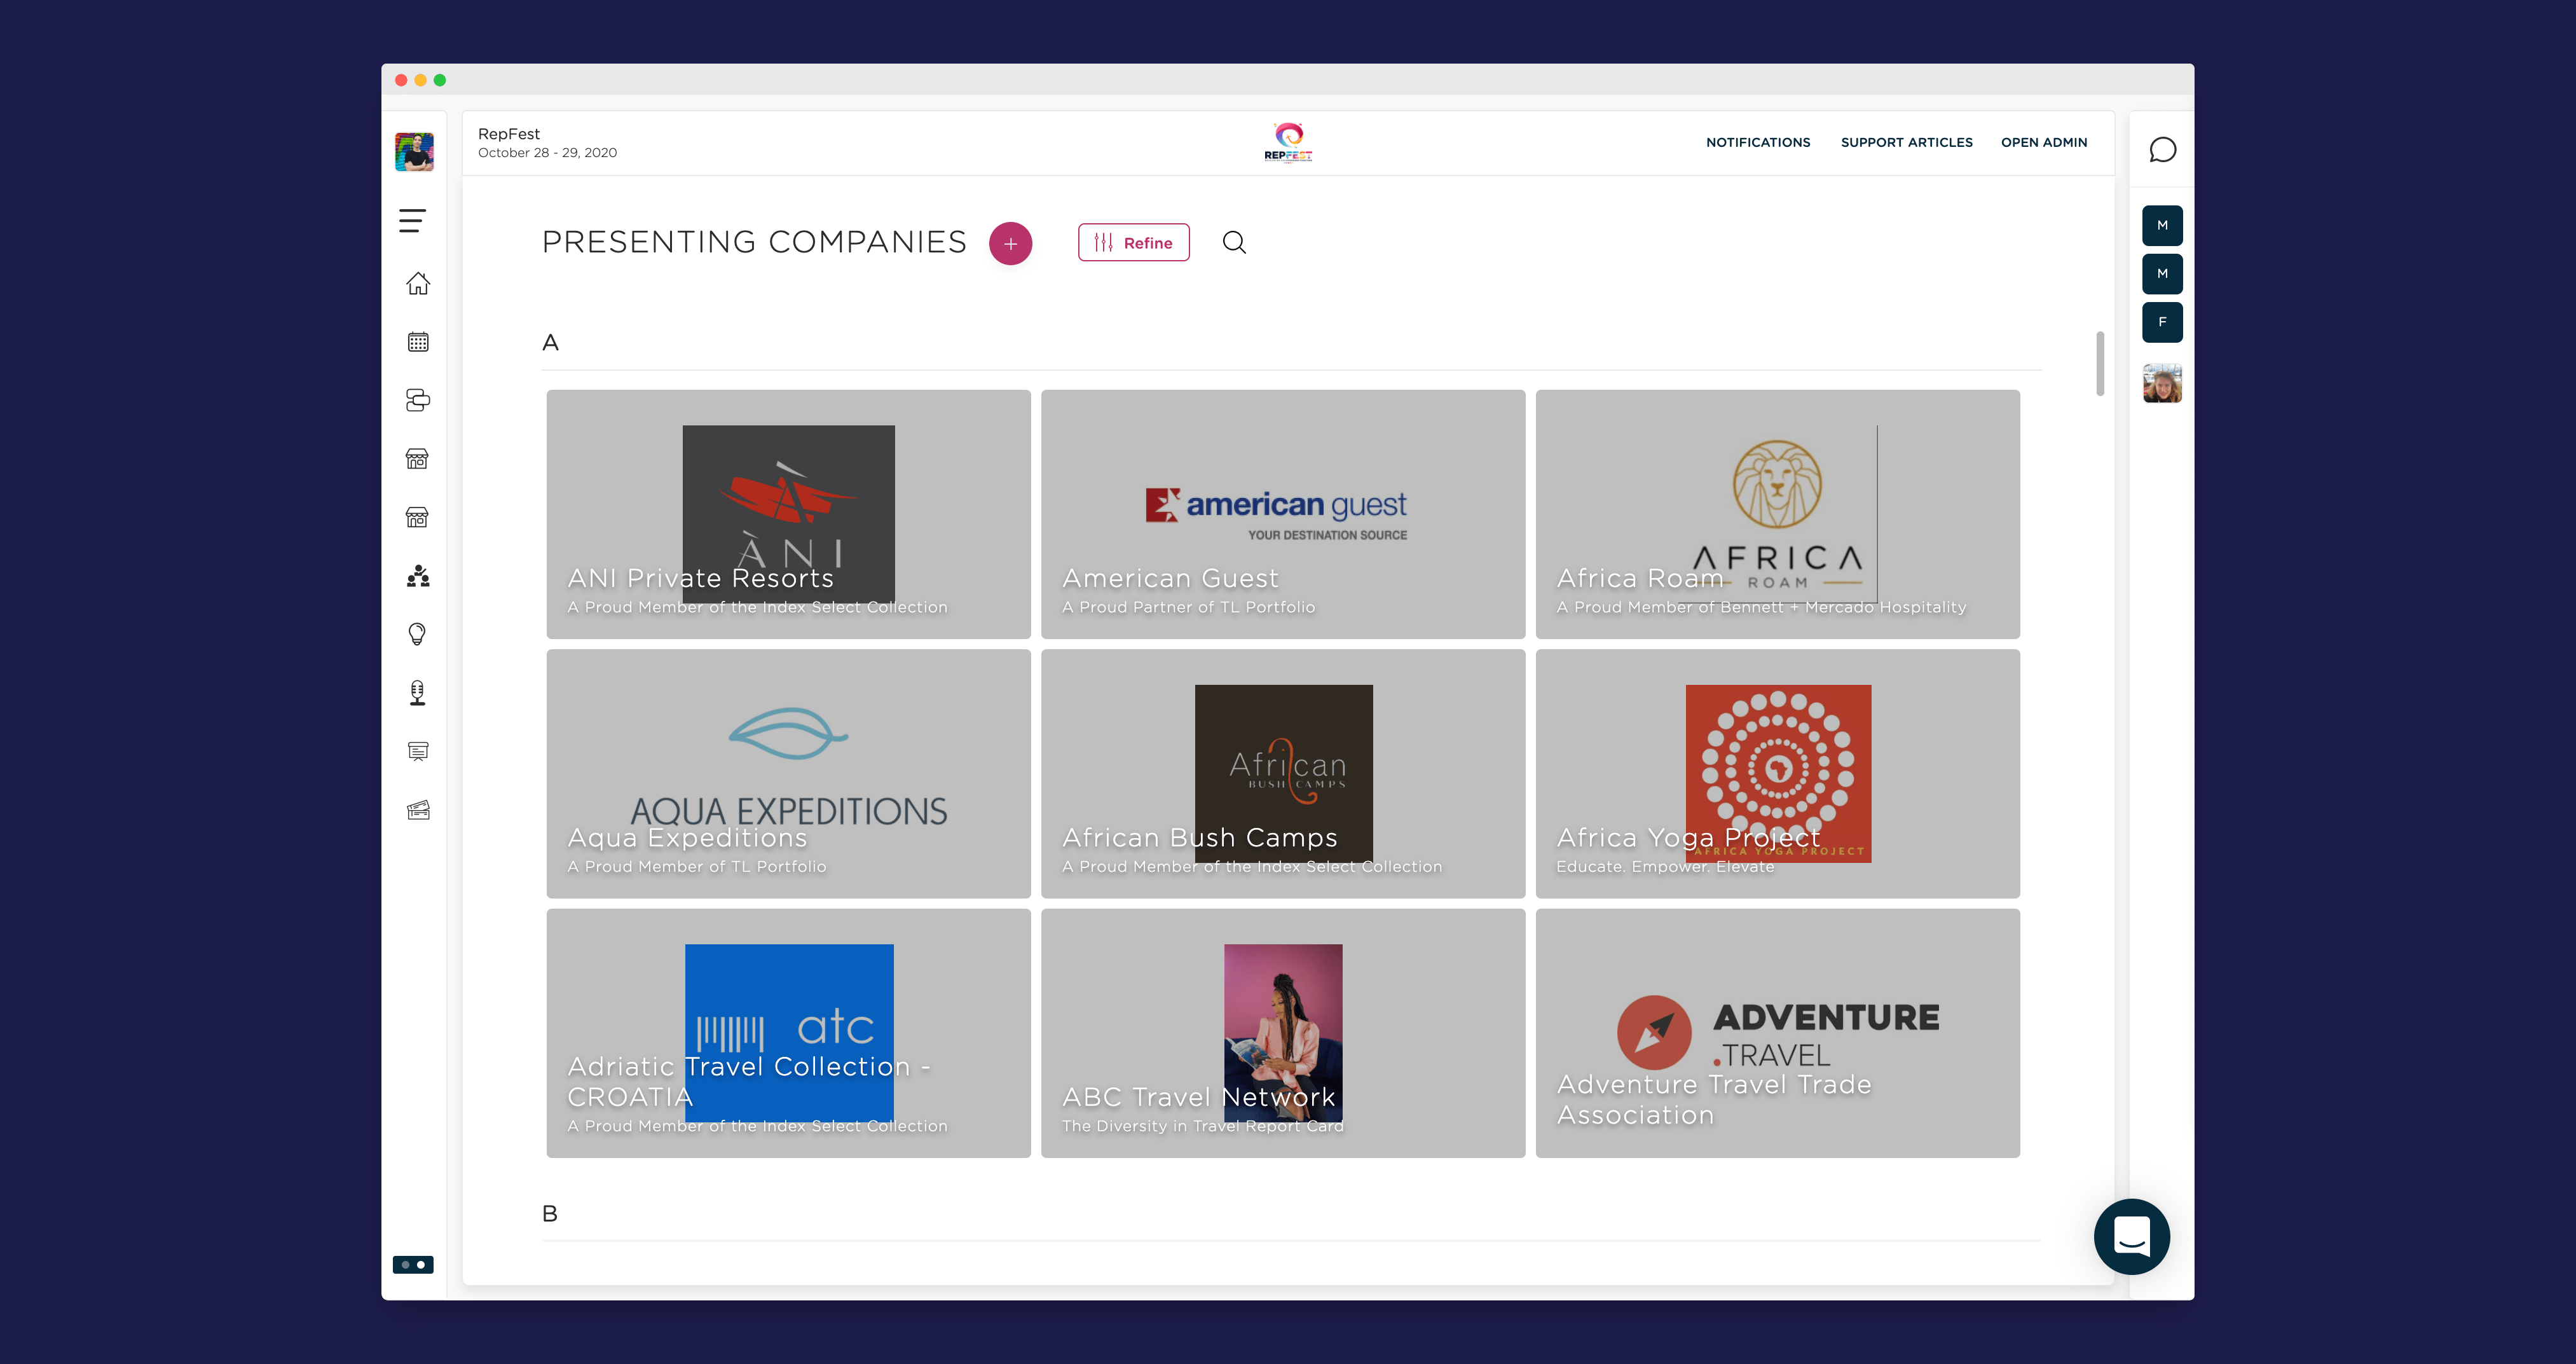
Task: Open the microphone speakers icon
Action: point(418,693)
